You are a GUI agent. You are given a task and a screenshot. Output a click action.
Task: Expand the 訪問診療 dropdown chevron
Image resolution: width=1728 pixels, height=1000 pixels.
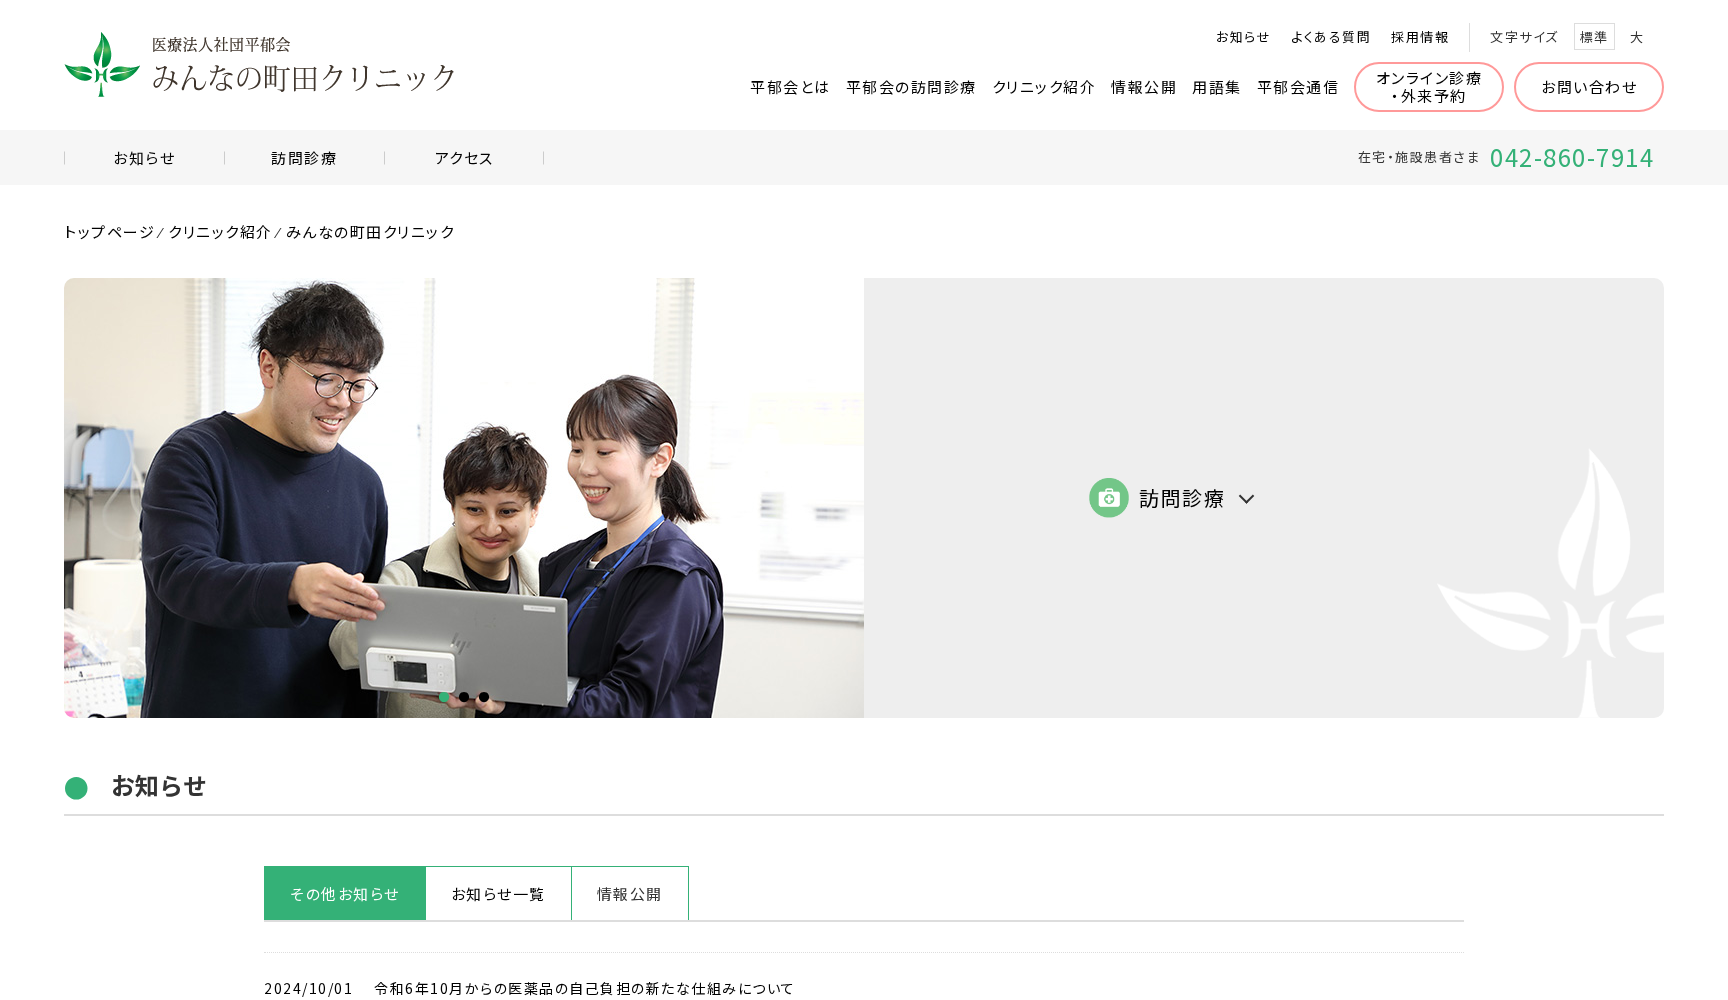[1246, 499]
